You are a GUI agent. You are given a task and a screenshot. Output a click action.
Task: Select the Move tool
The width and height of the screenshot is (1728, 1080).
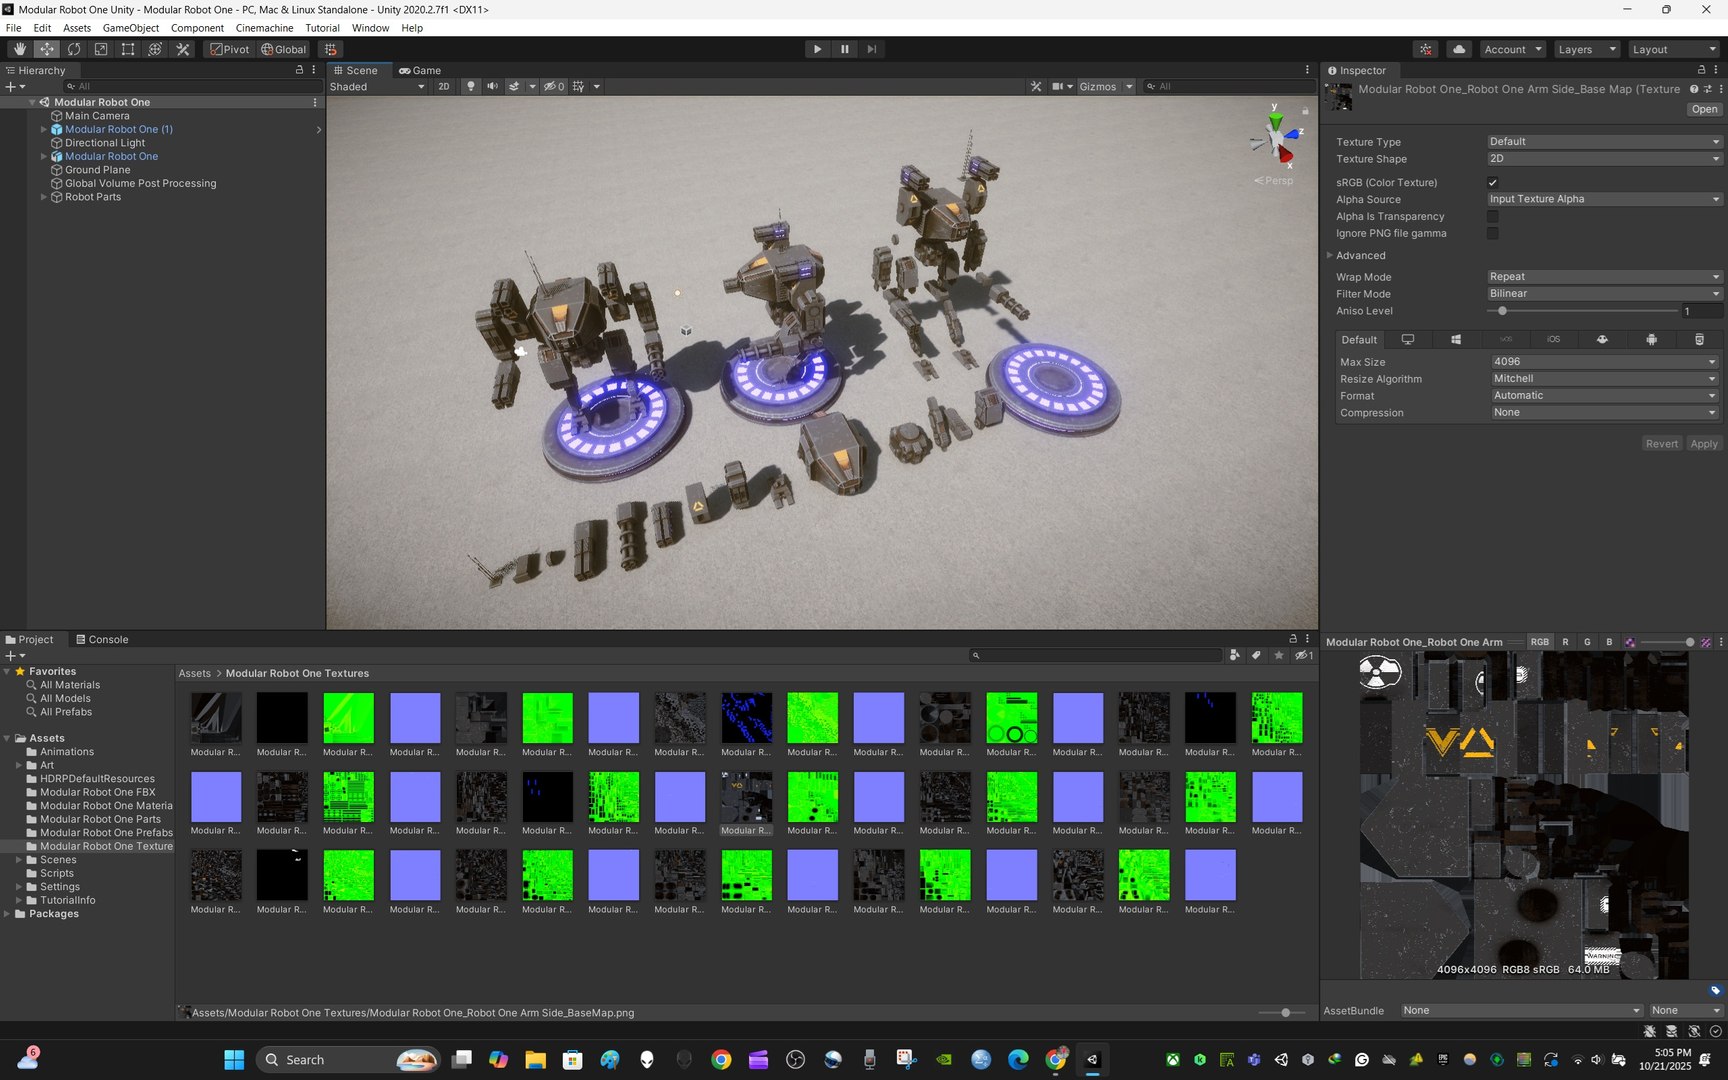pyautogui.click(x=47, y=49)
